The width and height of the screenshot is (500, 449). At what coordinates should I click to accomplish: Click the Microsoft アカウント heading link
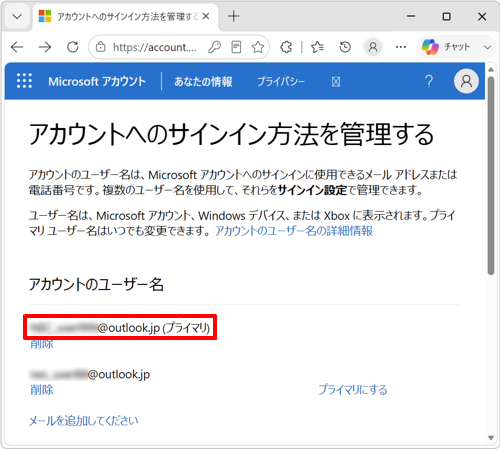pyautogui.click(x=97, y=81)
